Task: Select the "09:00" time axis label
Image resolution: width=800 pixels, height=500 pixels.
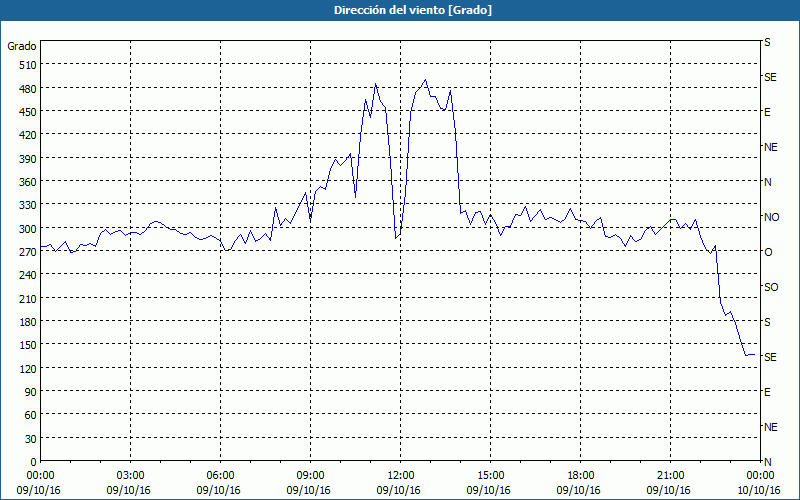Action: [x=310, y=475]
